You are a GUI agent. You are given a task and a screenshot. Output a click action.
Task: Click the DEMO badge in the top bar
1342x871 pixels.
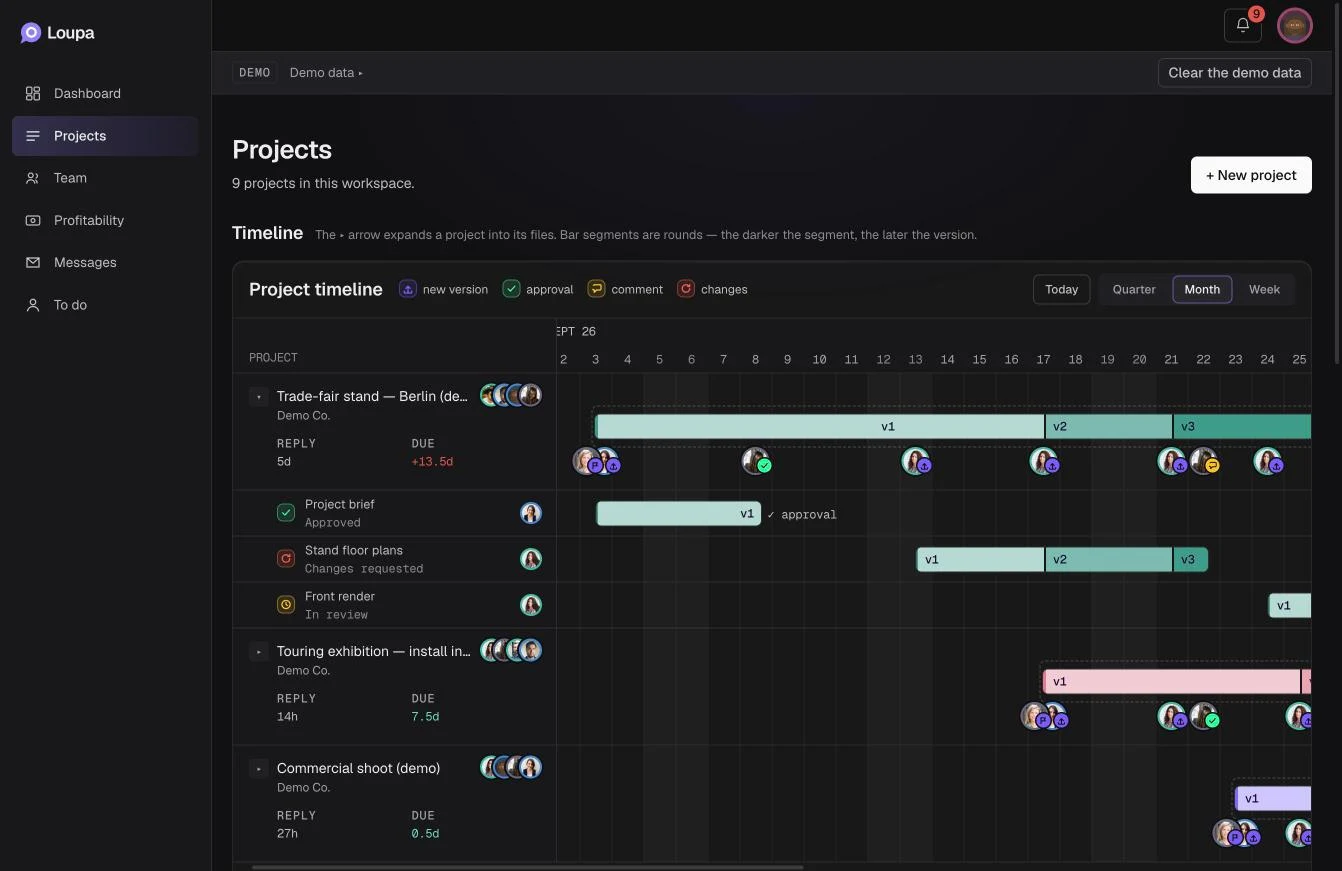(x=255, y=73)
